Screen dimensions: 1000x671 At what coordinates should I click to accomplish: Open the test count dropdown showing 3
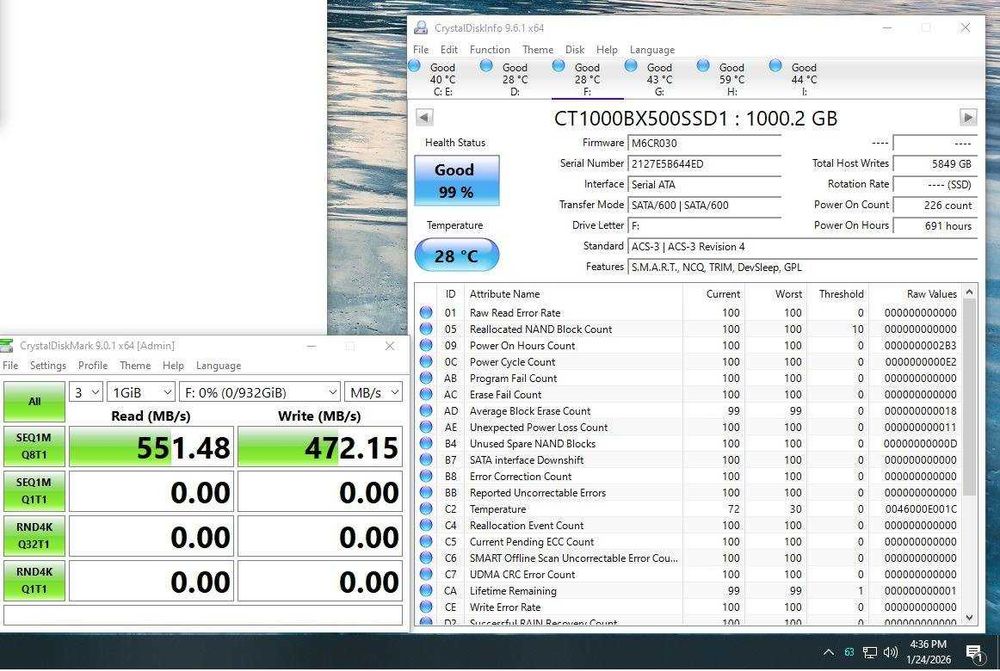85,392
